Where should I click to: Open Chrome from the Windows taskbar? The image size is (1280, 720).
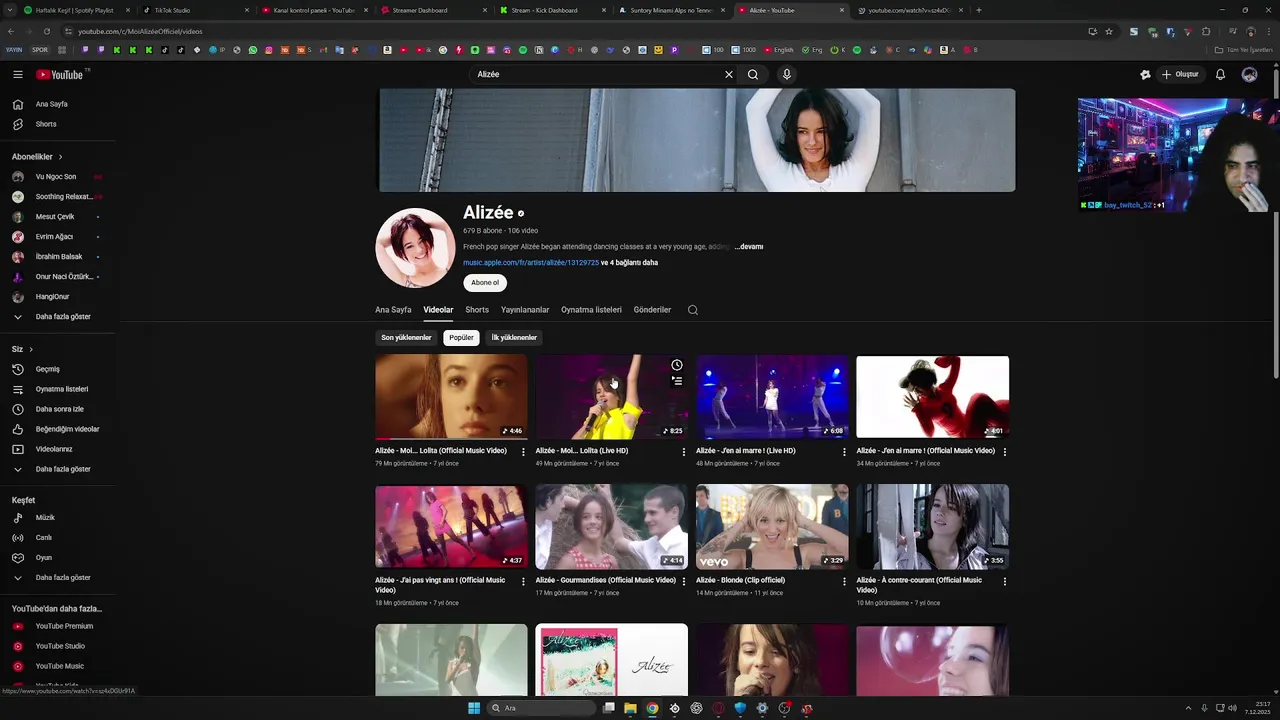point(652,708)
